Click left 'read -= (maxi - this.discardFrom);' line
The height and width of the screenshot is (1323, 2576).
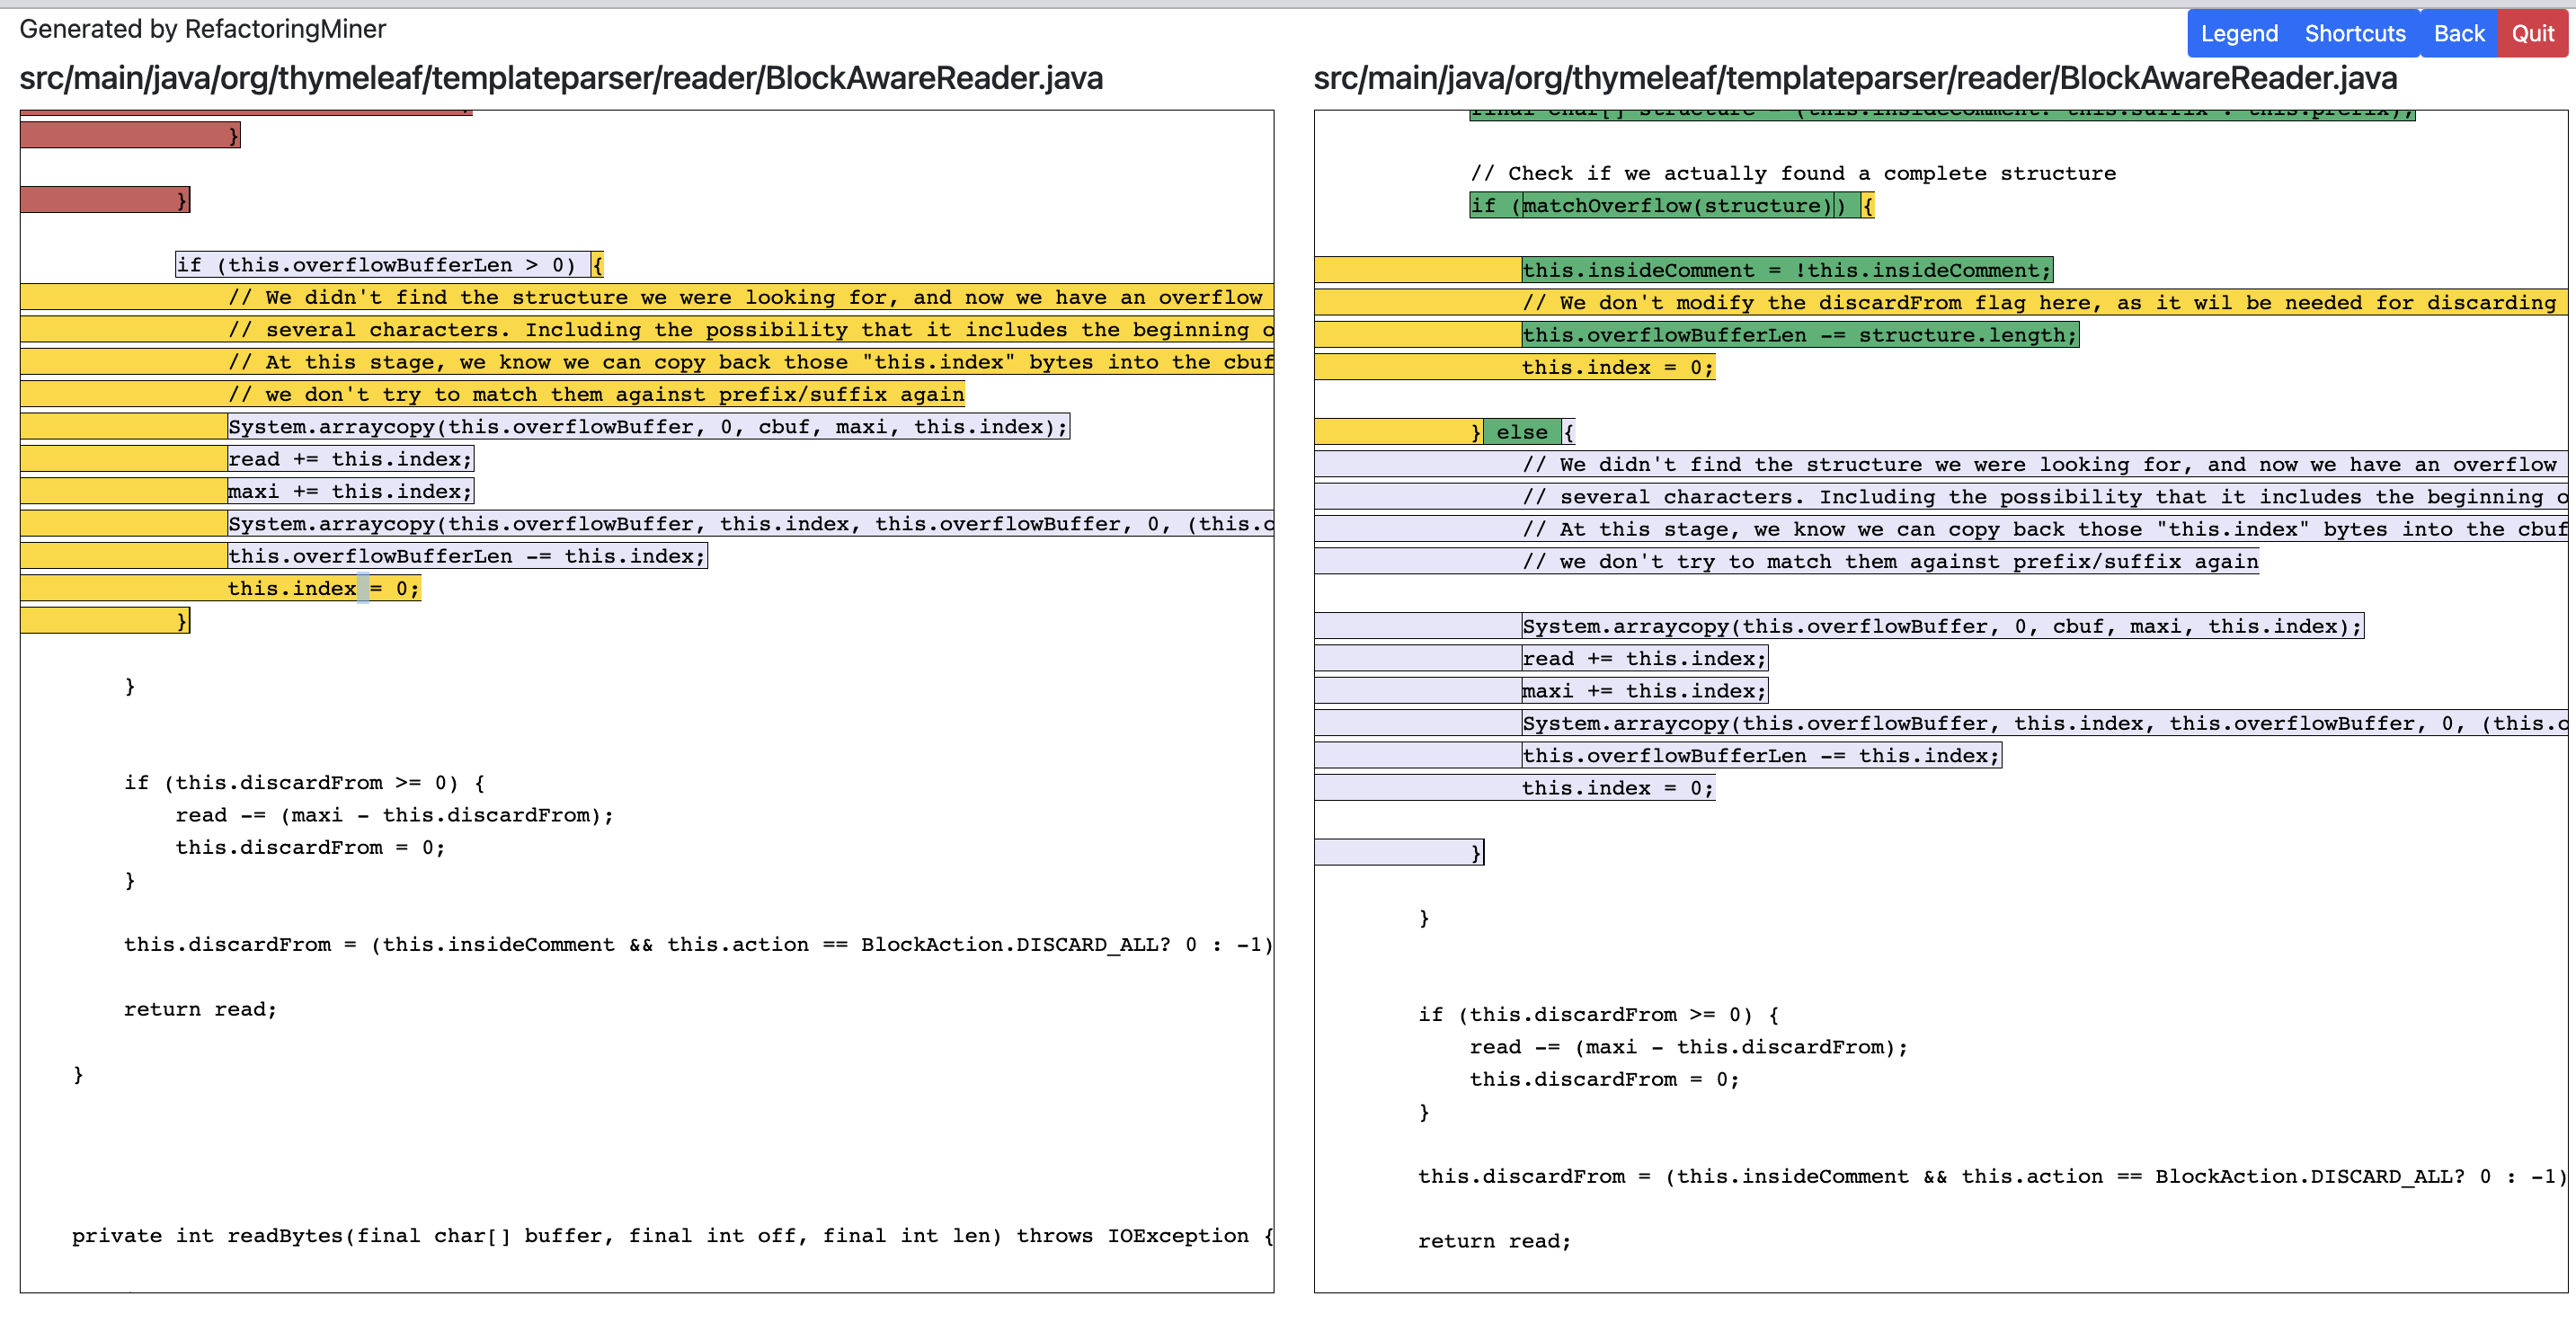click(395, 815)
